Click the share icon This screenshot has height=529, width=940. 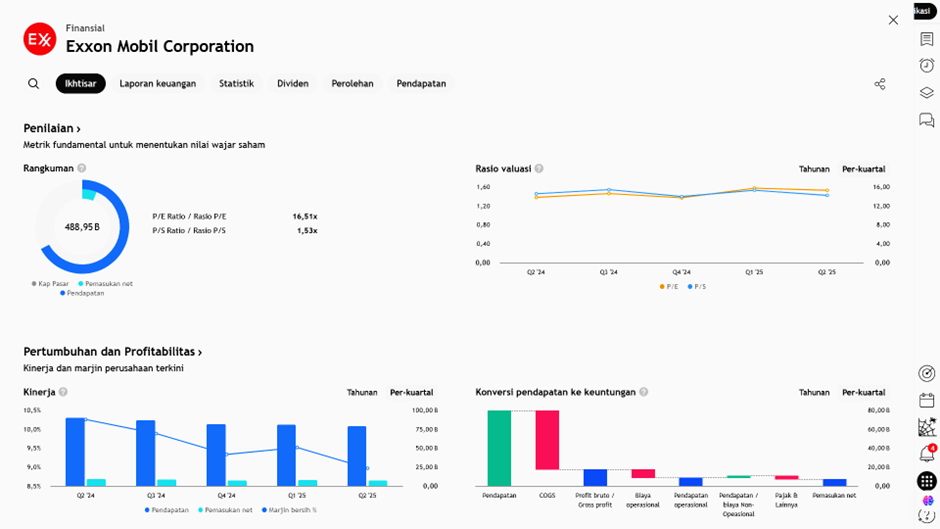click(880, 84)
